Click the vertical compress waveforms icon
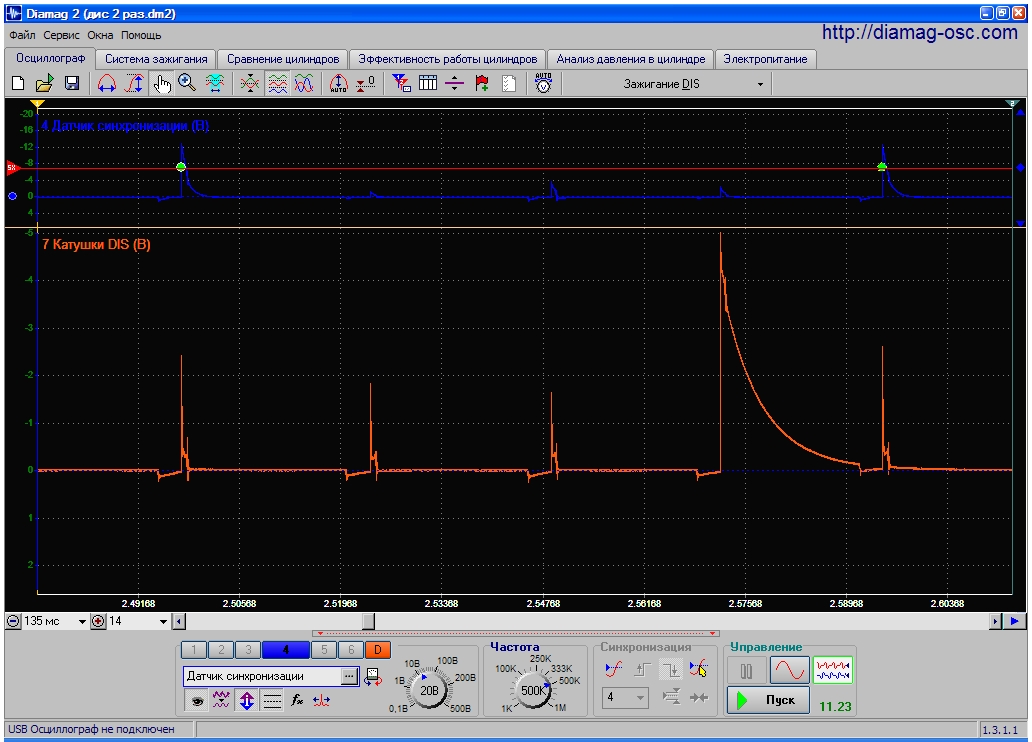Image resolution: width=1032 pixels, height=742 pixels. point(250,84)
